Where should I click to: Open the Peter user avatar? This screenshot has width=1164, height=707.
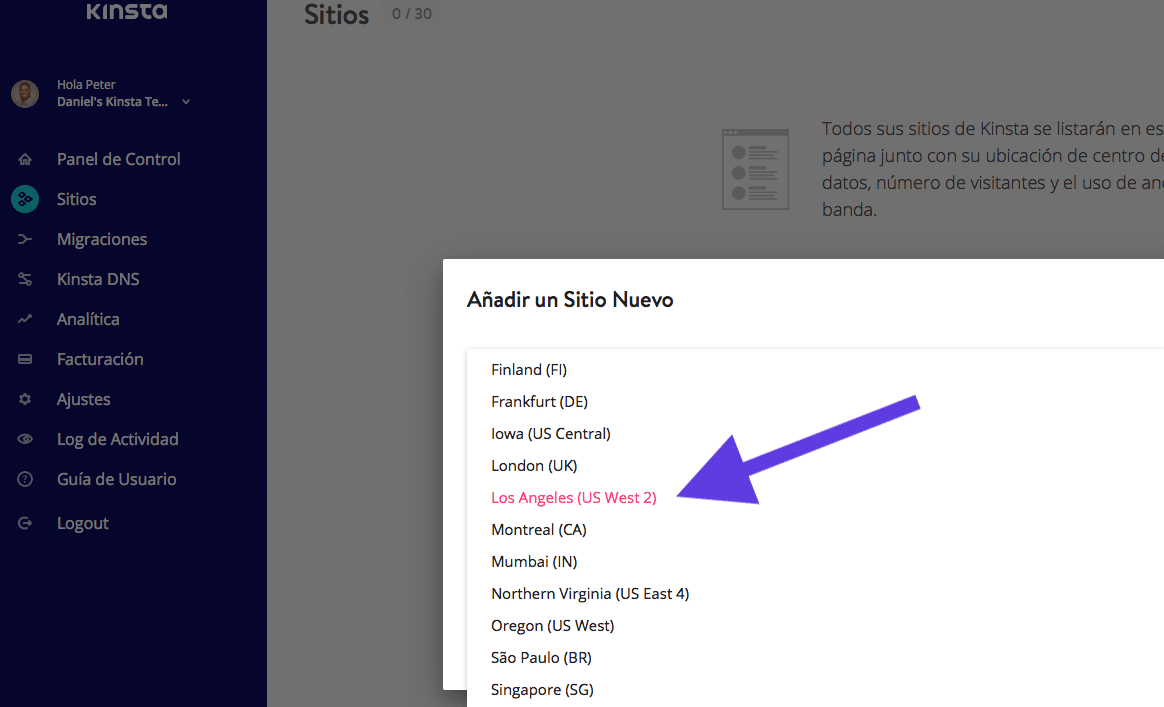(24, 94)
